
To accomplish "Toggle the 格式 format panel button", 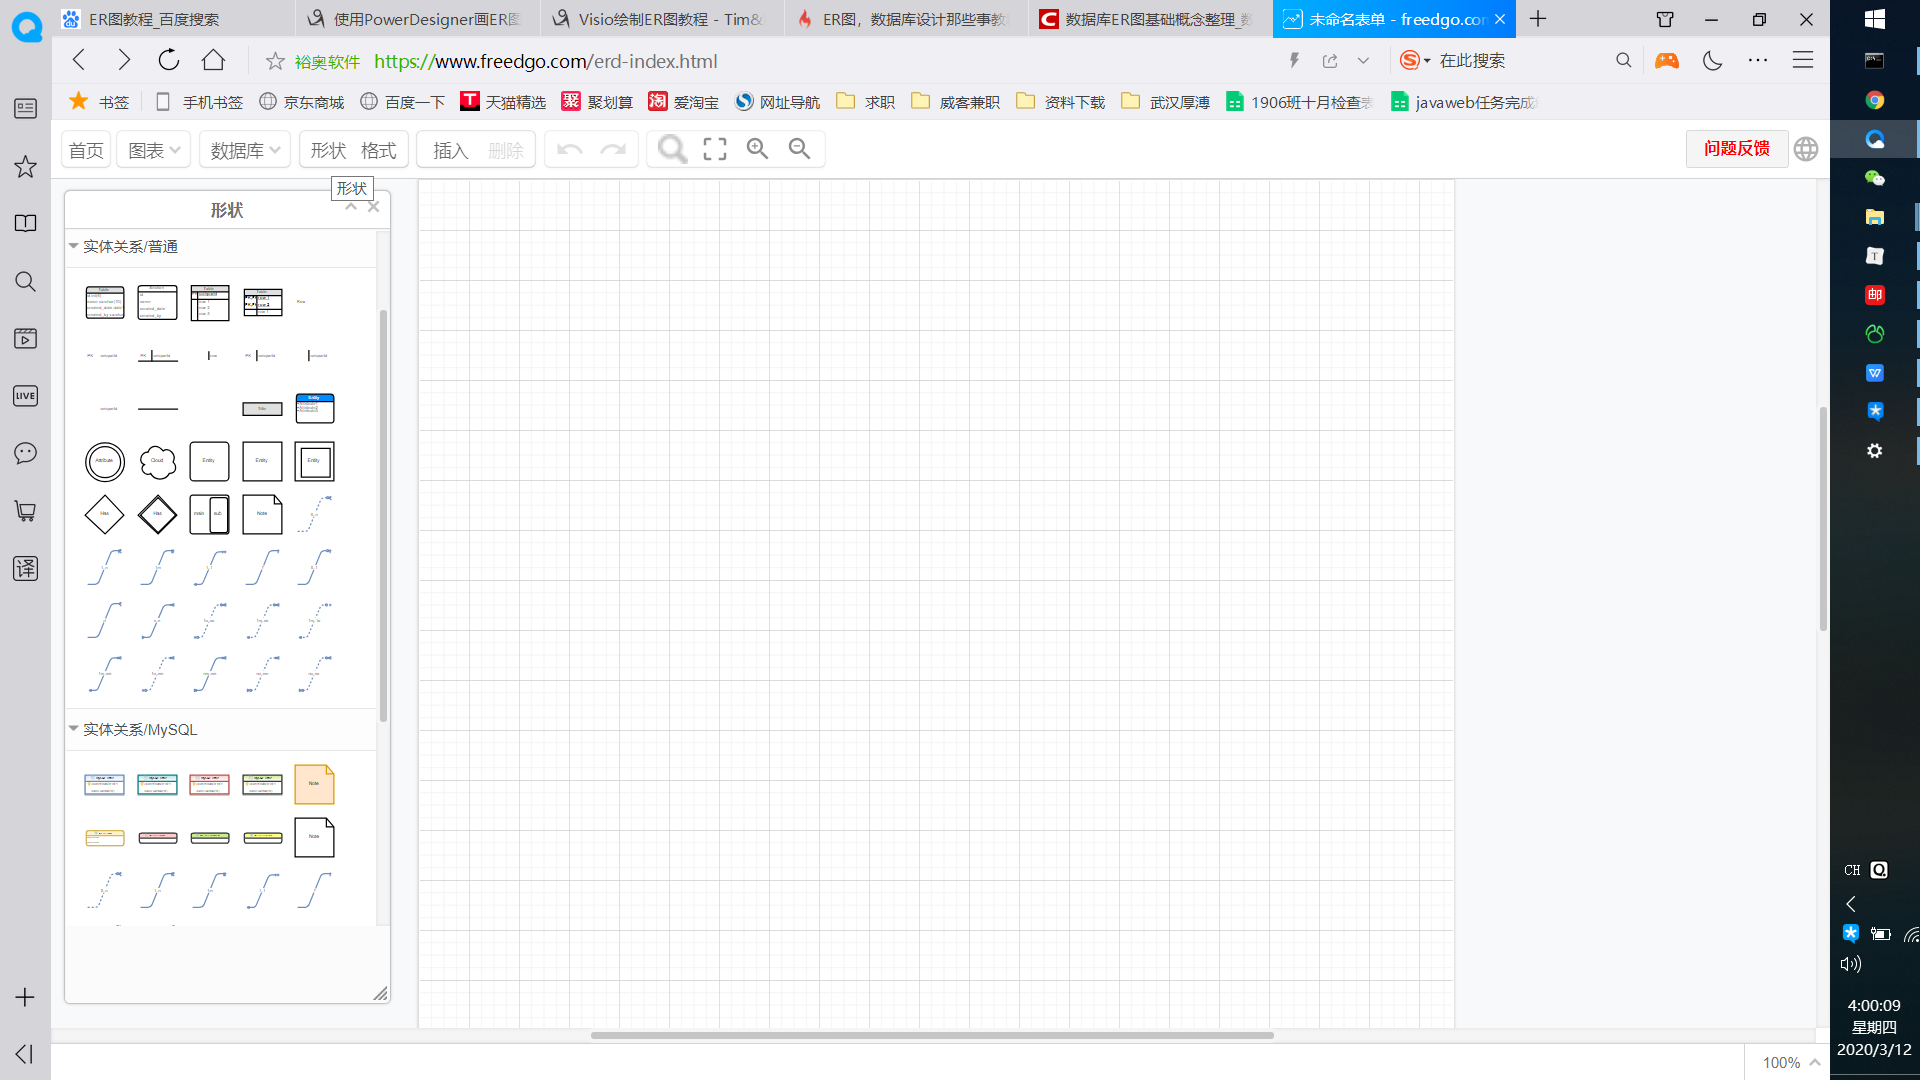I will [379, 150].
